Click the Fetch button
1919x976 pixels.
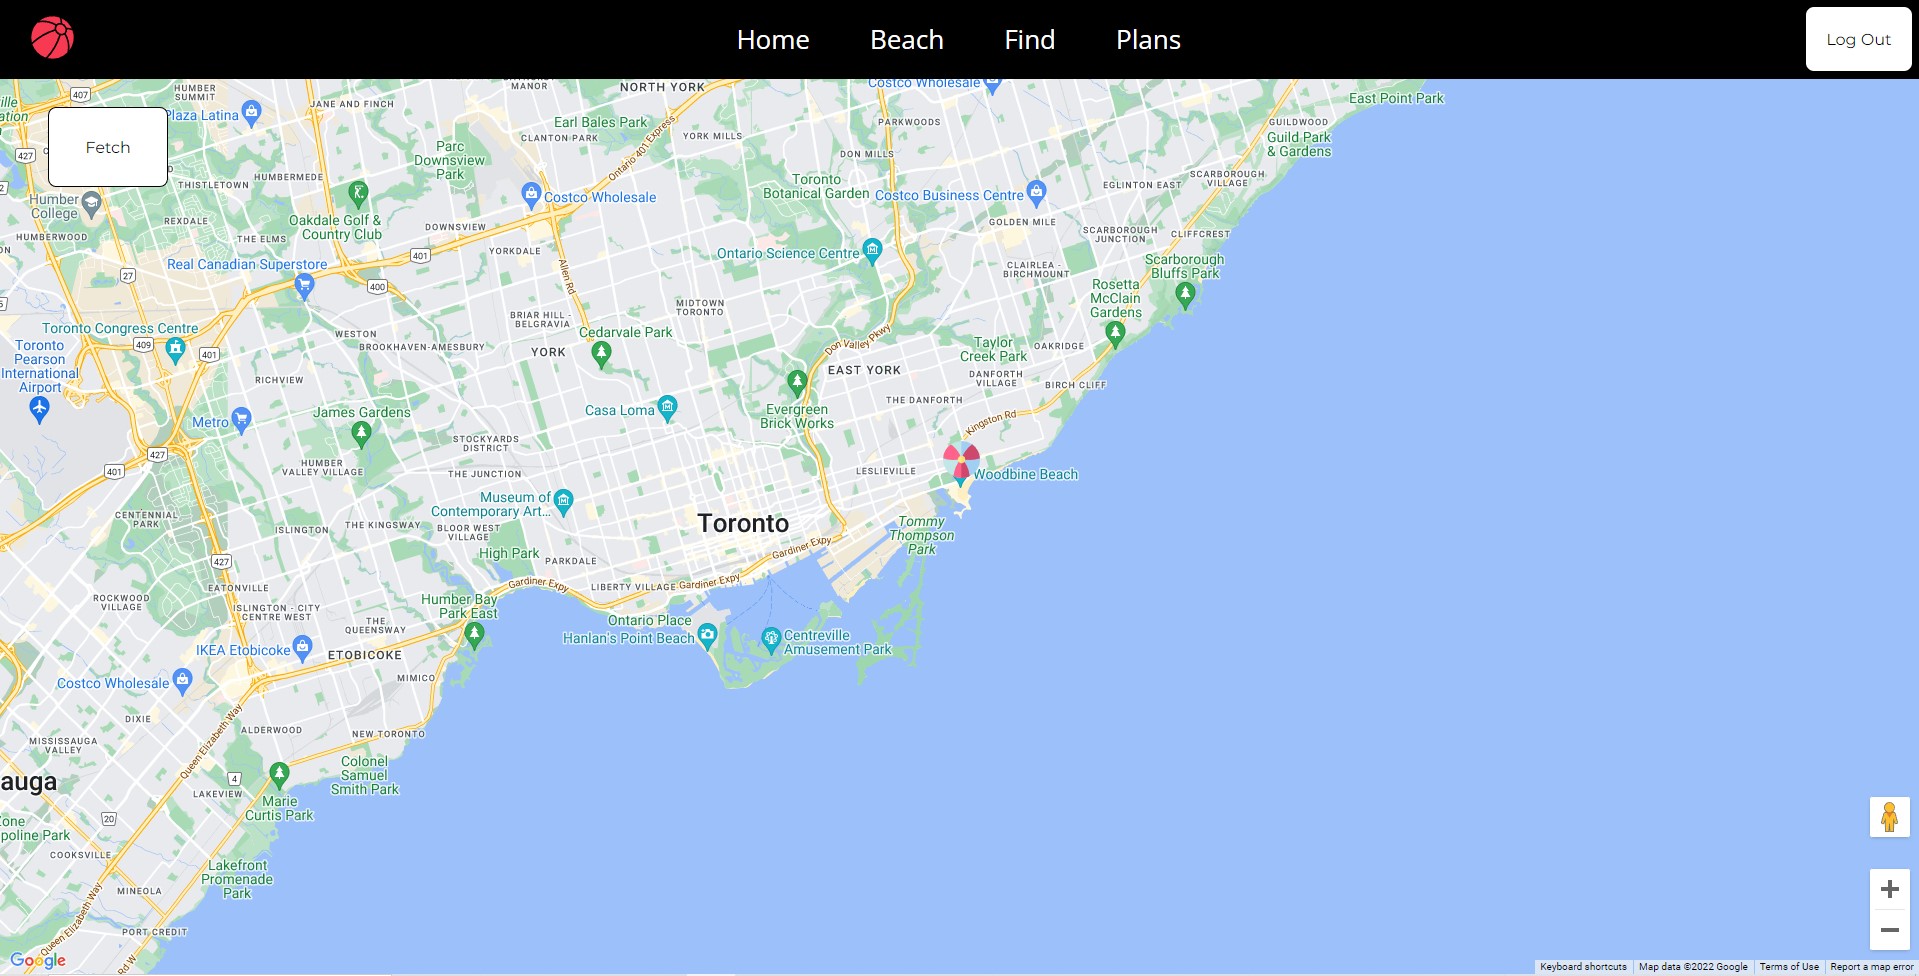click(x=108, y=147)
